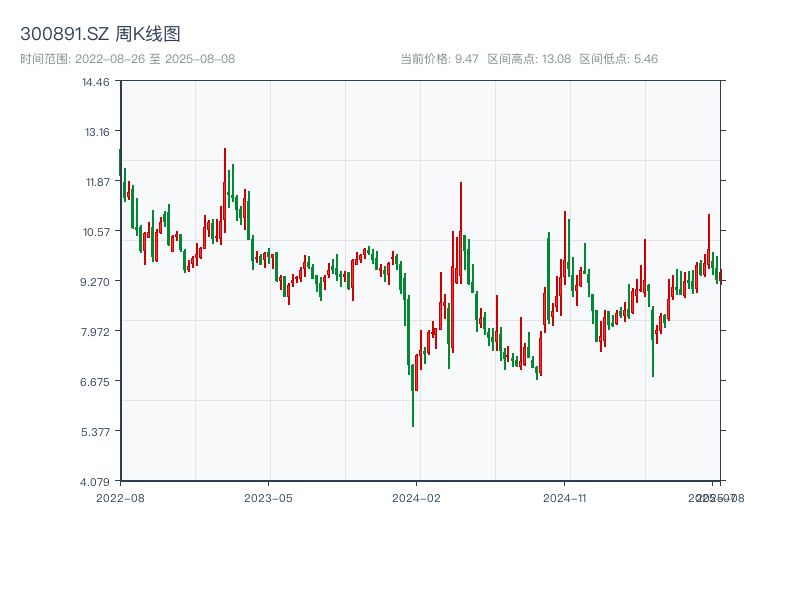Click the 区间高点 13.08 label
Viewport: 800px width, 600px height.
pos(529,59)
